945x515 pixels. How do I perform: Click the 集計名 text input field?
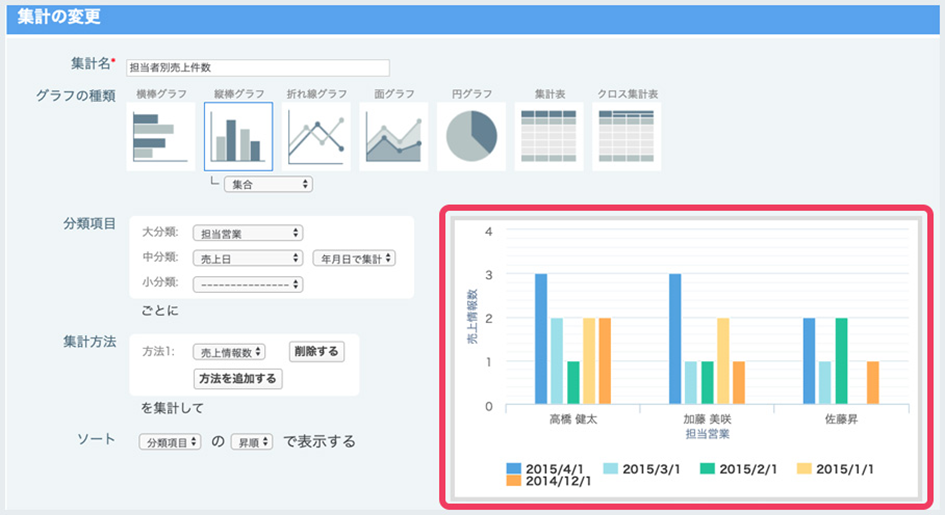(257, 68)
